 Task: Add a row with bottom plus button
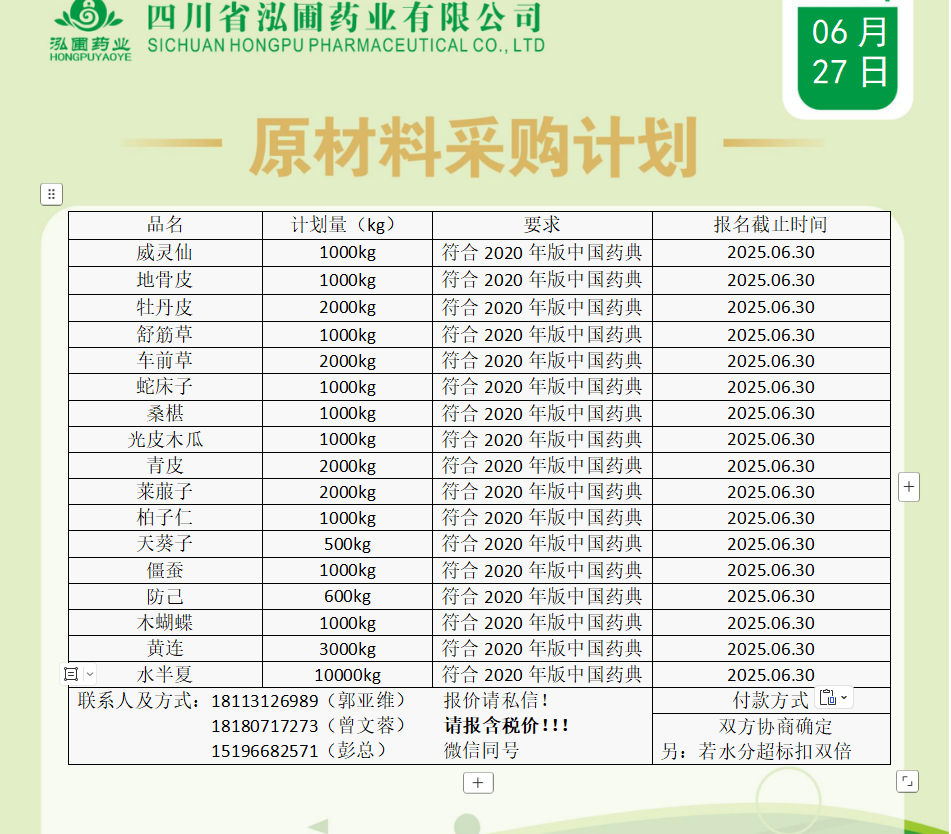point(478,782)
